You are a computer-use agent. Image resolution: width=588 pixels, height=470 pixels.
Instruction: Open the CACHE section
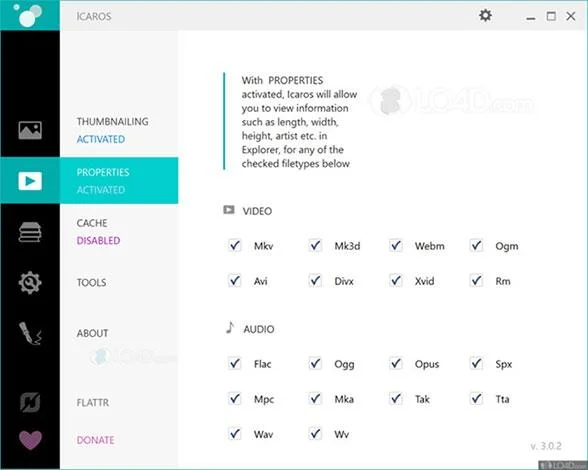(92, 223)
